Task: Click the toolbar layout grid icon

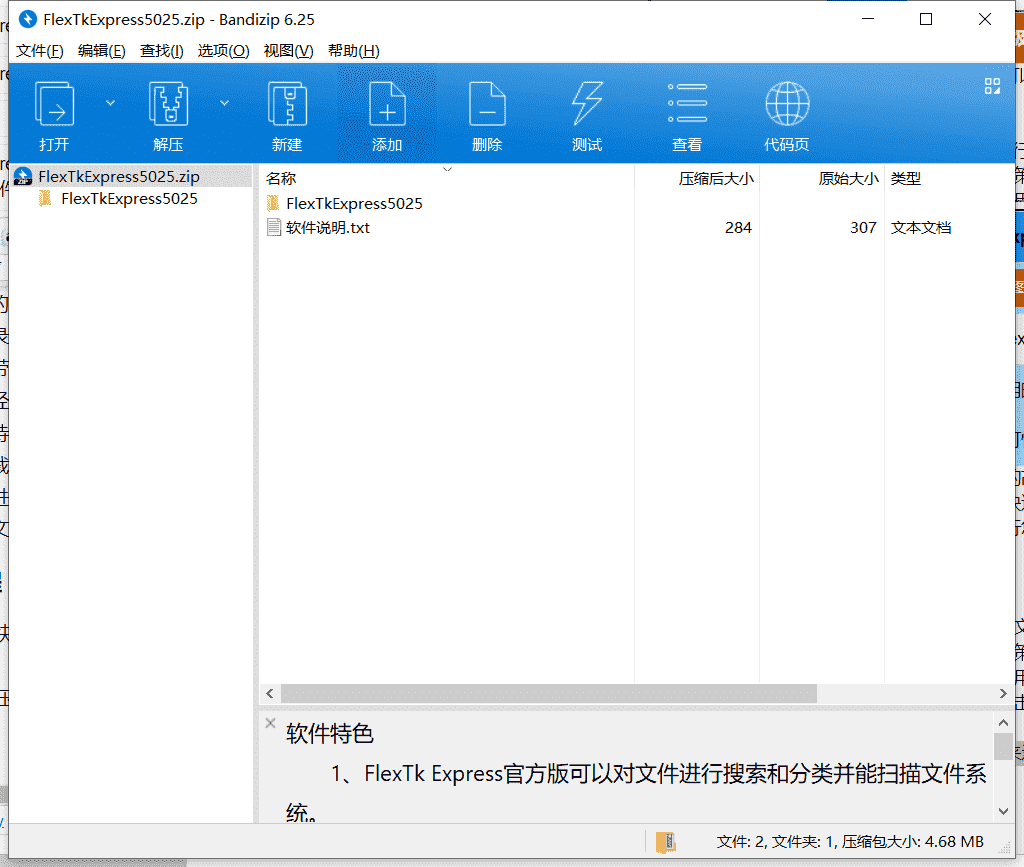Action: pyautogui.click(x=992, y=86)
